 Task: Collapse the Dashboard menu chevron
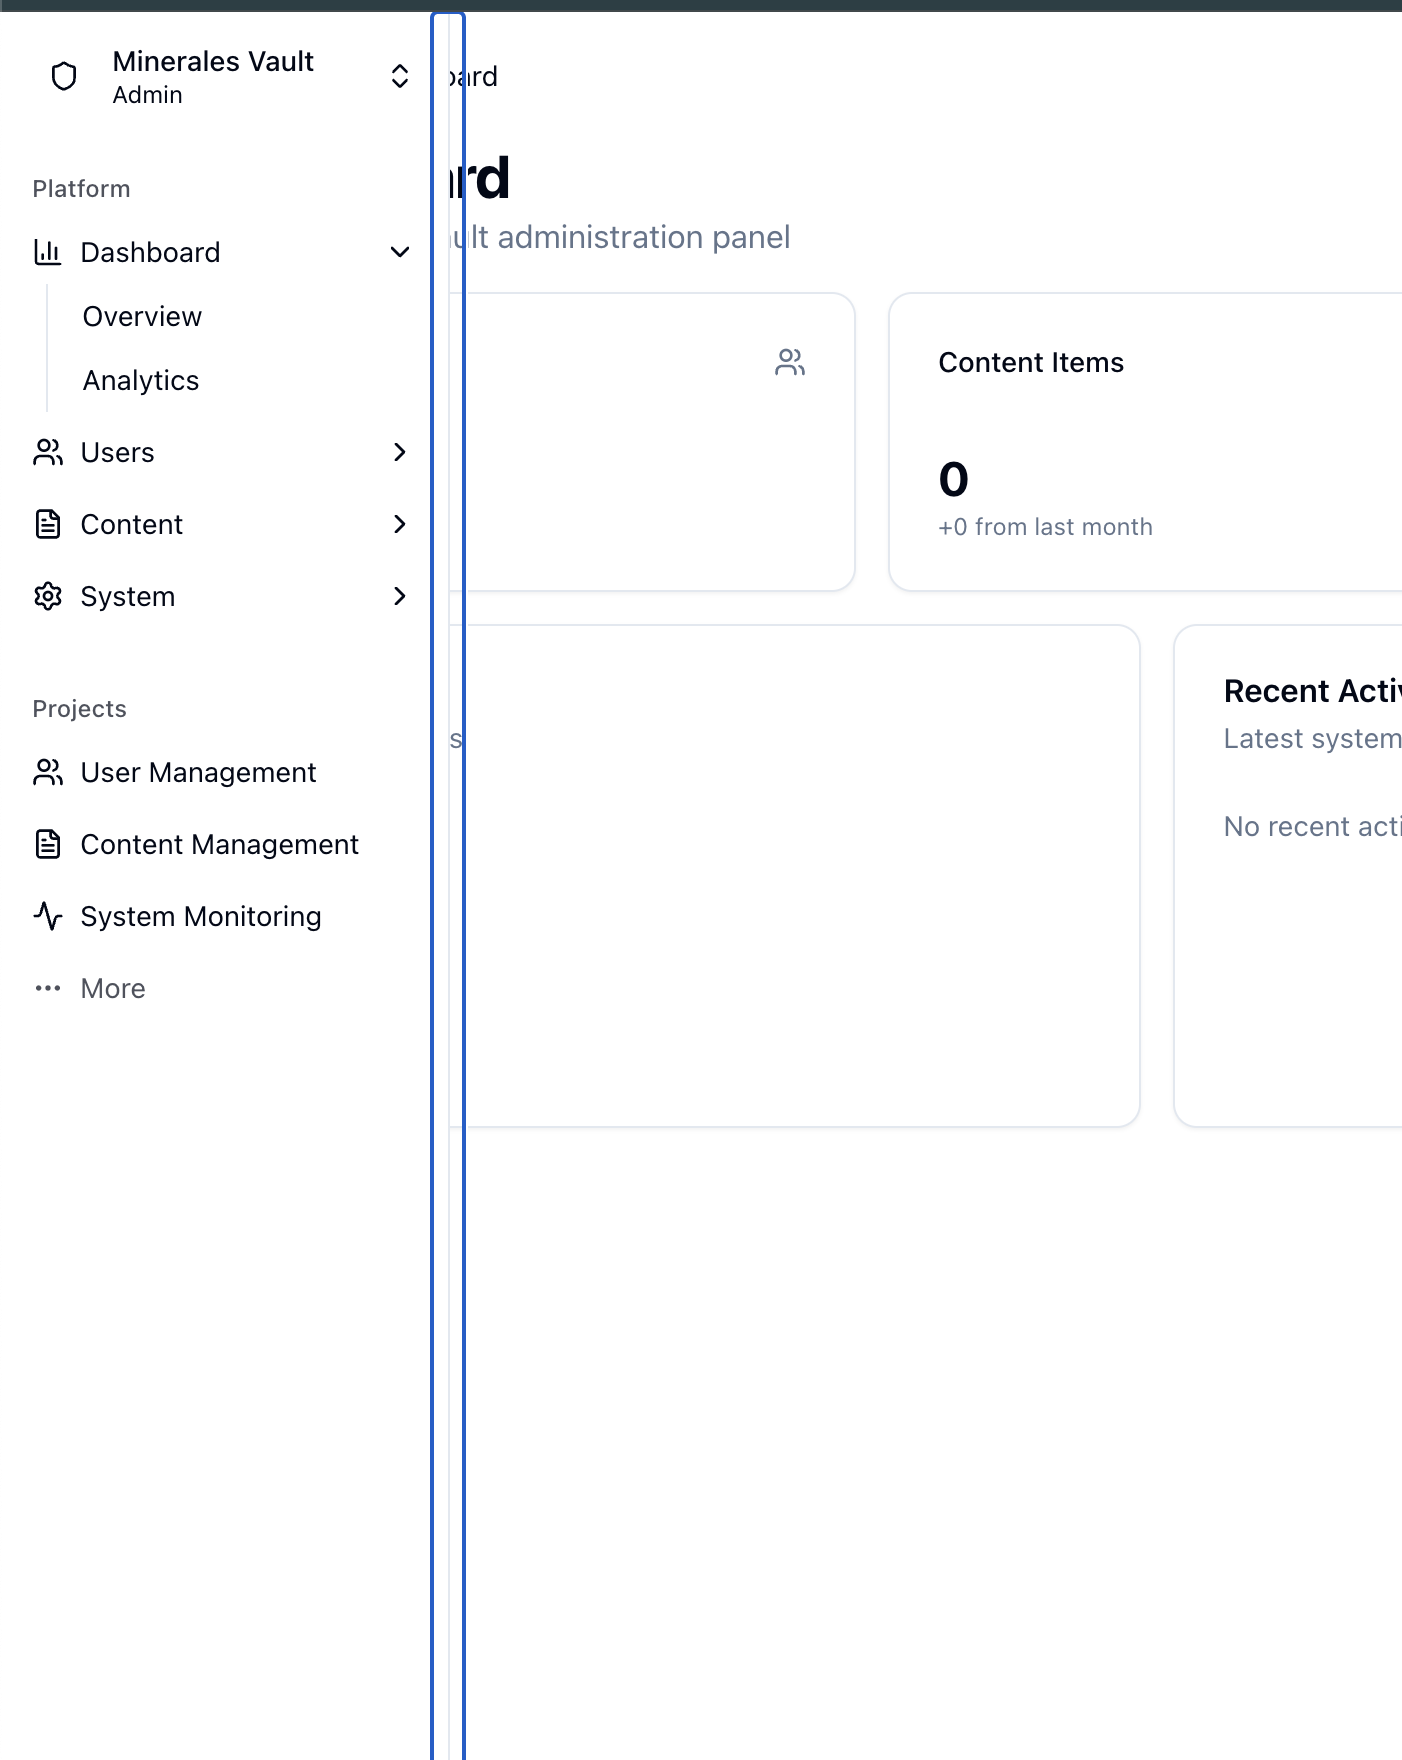[400, 252]
